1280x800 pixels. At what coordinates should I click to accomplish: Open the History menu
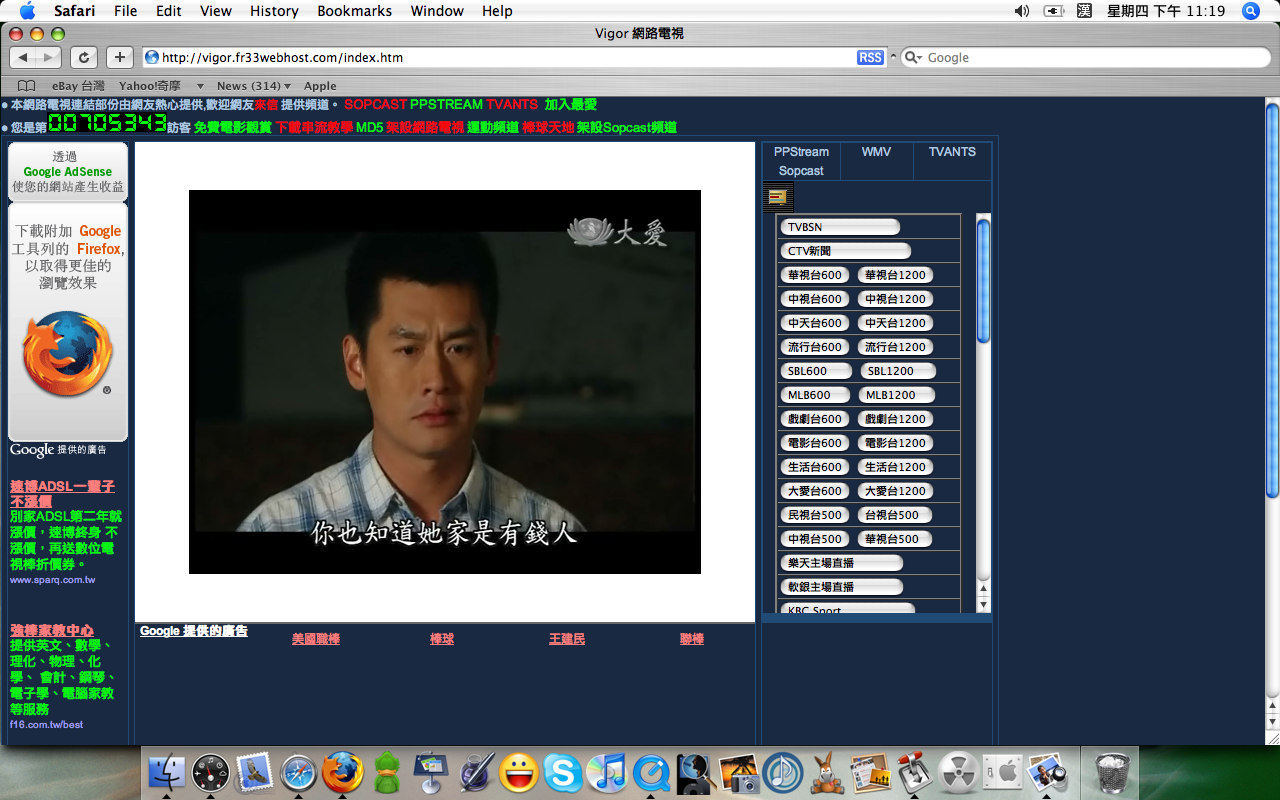click(x=274, y=11)
